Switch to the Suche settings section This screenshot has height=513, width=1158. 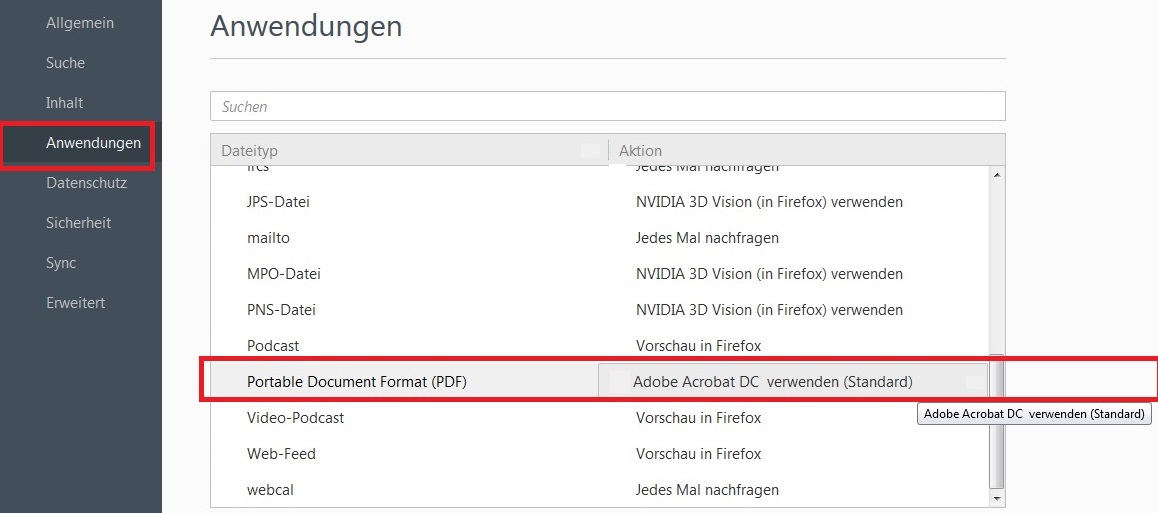point(65,63)
